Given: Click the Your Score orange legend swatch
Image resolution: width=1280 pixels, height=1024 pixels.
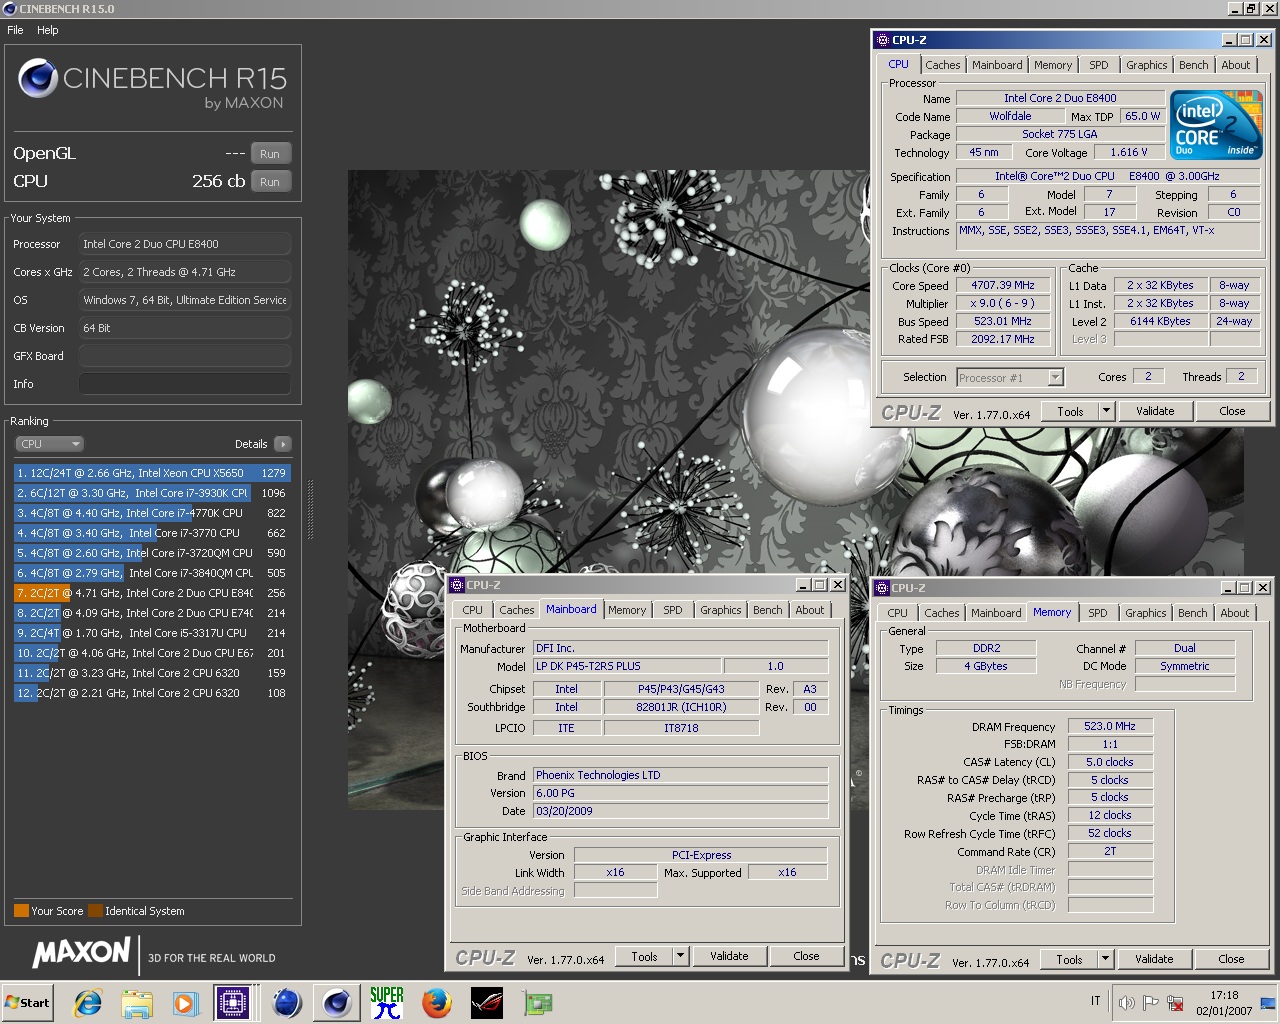Looking at the screenshot, I should (21, 911).
